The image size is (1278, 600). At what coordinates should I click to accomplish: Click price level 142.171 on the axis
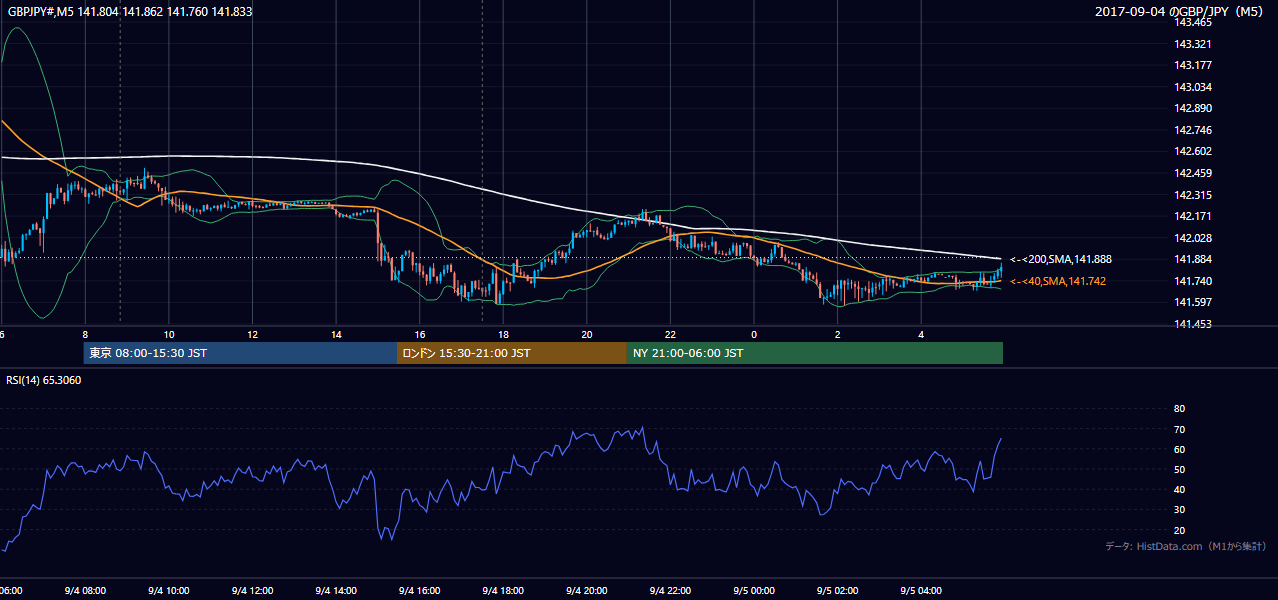point(1192,216)
